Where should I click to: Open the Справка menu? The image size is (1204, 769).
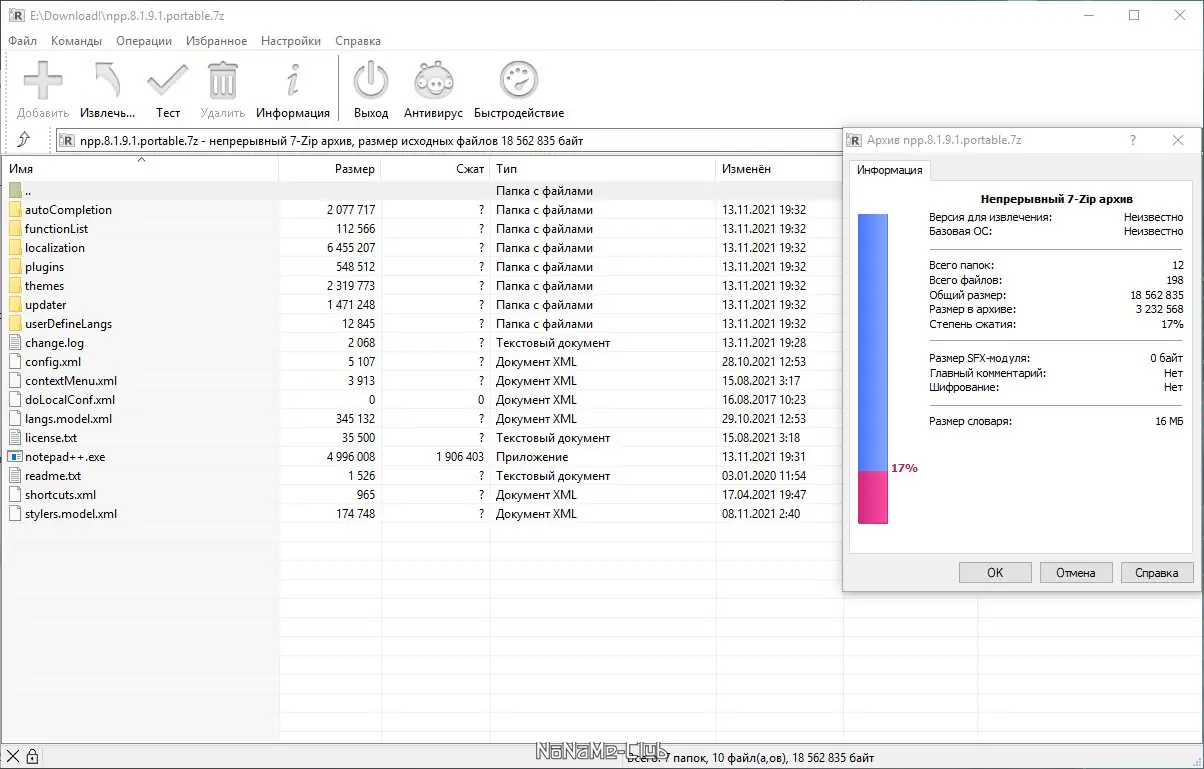click(x=358, y=41)
